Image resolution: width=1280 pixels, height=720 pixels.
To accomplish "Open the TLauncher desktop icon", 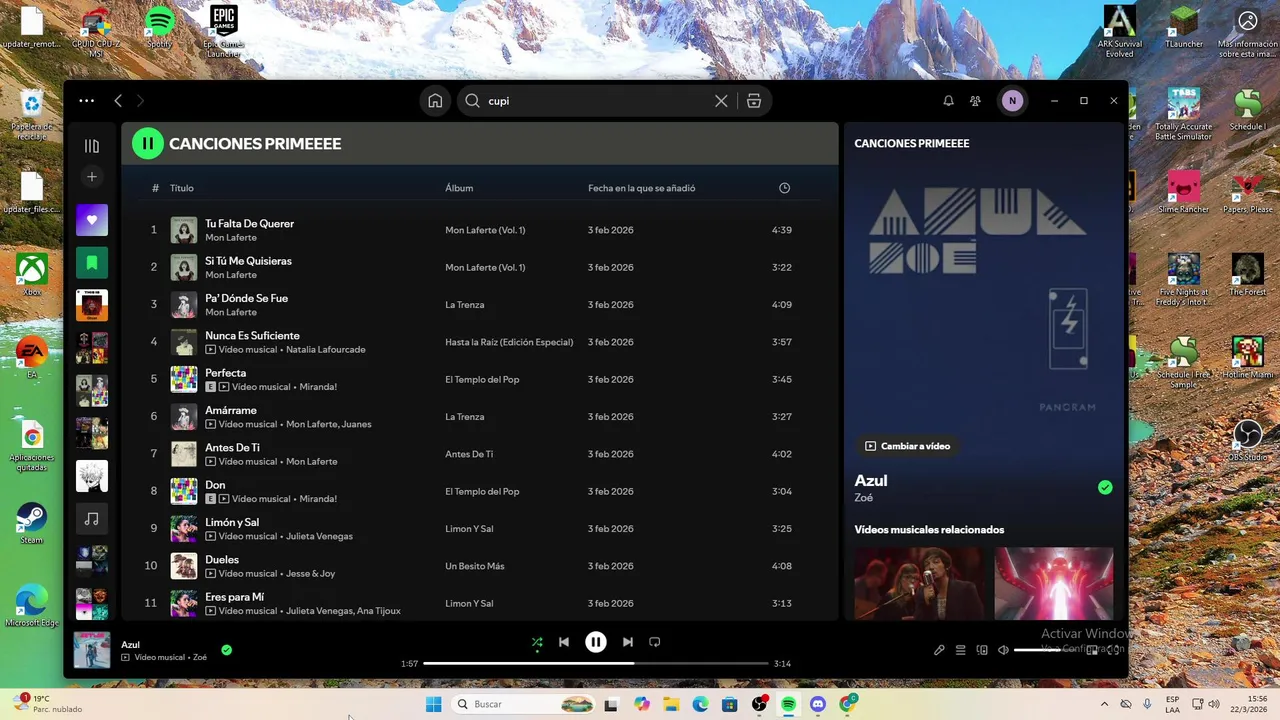I will 1184,27.
